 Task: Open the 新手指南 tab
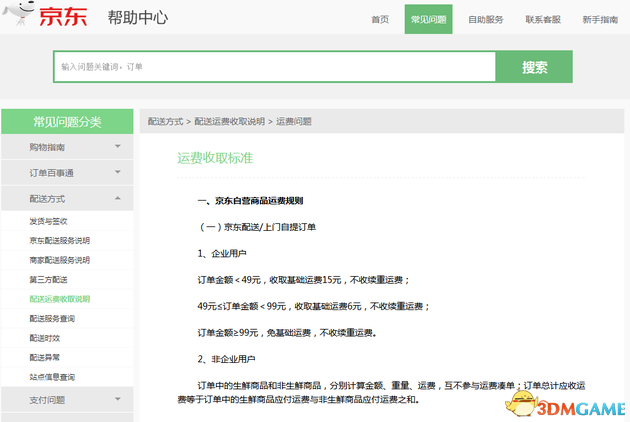(600, 19)
